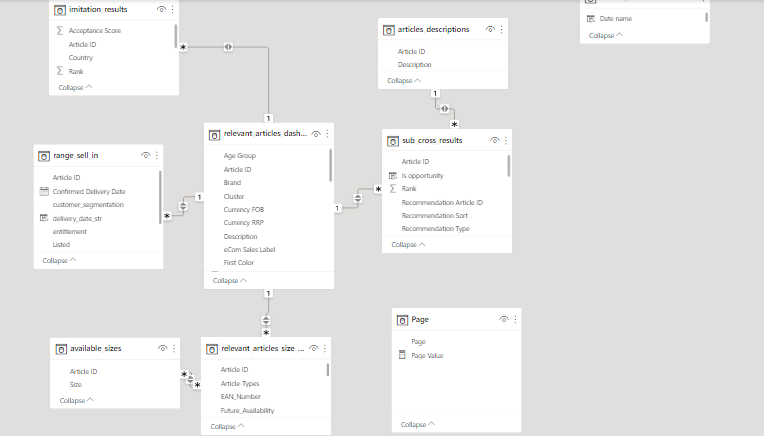This screenshot has width=764, height=436.
Task: Collapse the relevant_articles_size table
Action: click(227, 426)
